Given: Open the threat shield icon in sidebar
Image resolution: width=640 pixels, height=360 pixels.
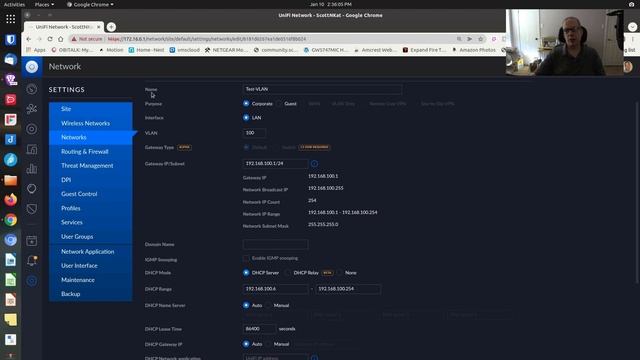Looking at the screenshot, I should click(x=32, y=209).
